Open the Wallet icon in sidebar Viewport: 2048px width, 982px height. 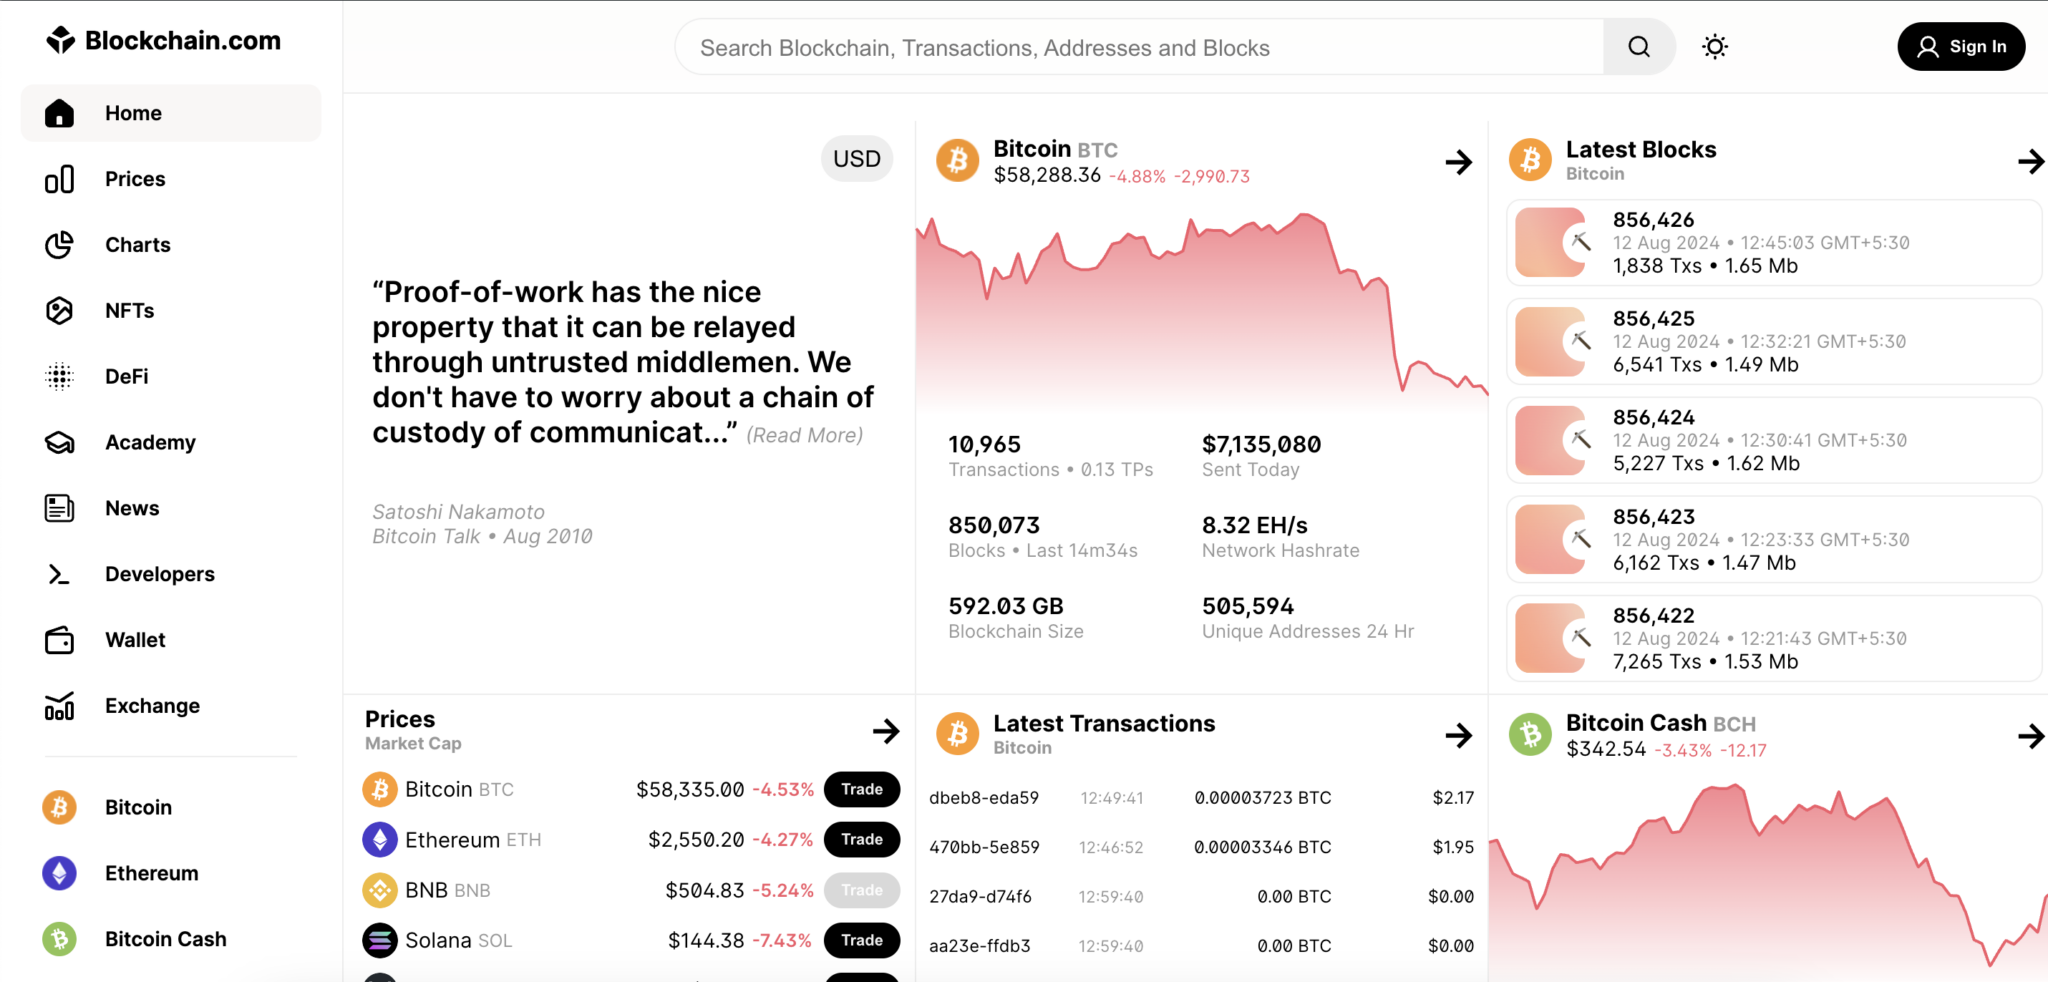point(60,640)
